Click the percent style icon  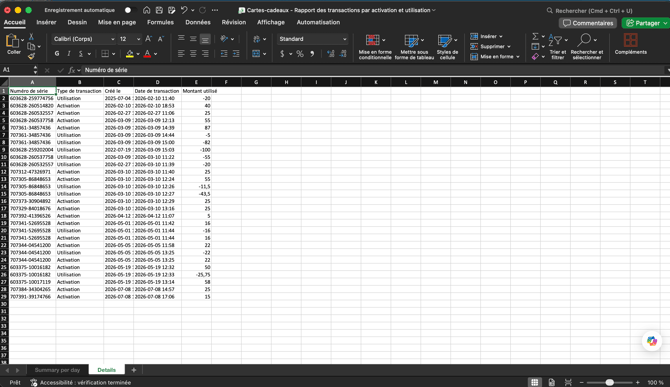[300, 54]
